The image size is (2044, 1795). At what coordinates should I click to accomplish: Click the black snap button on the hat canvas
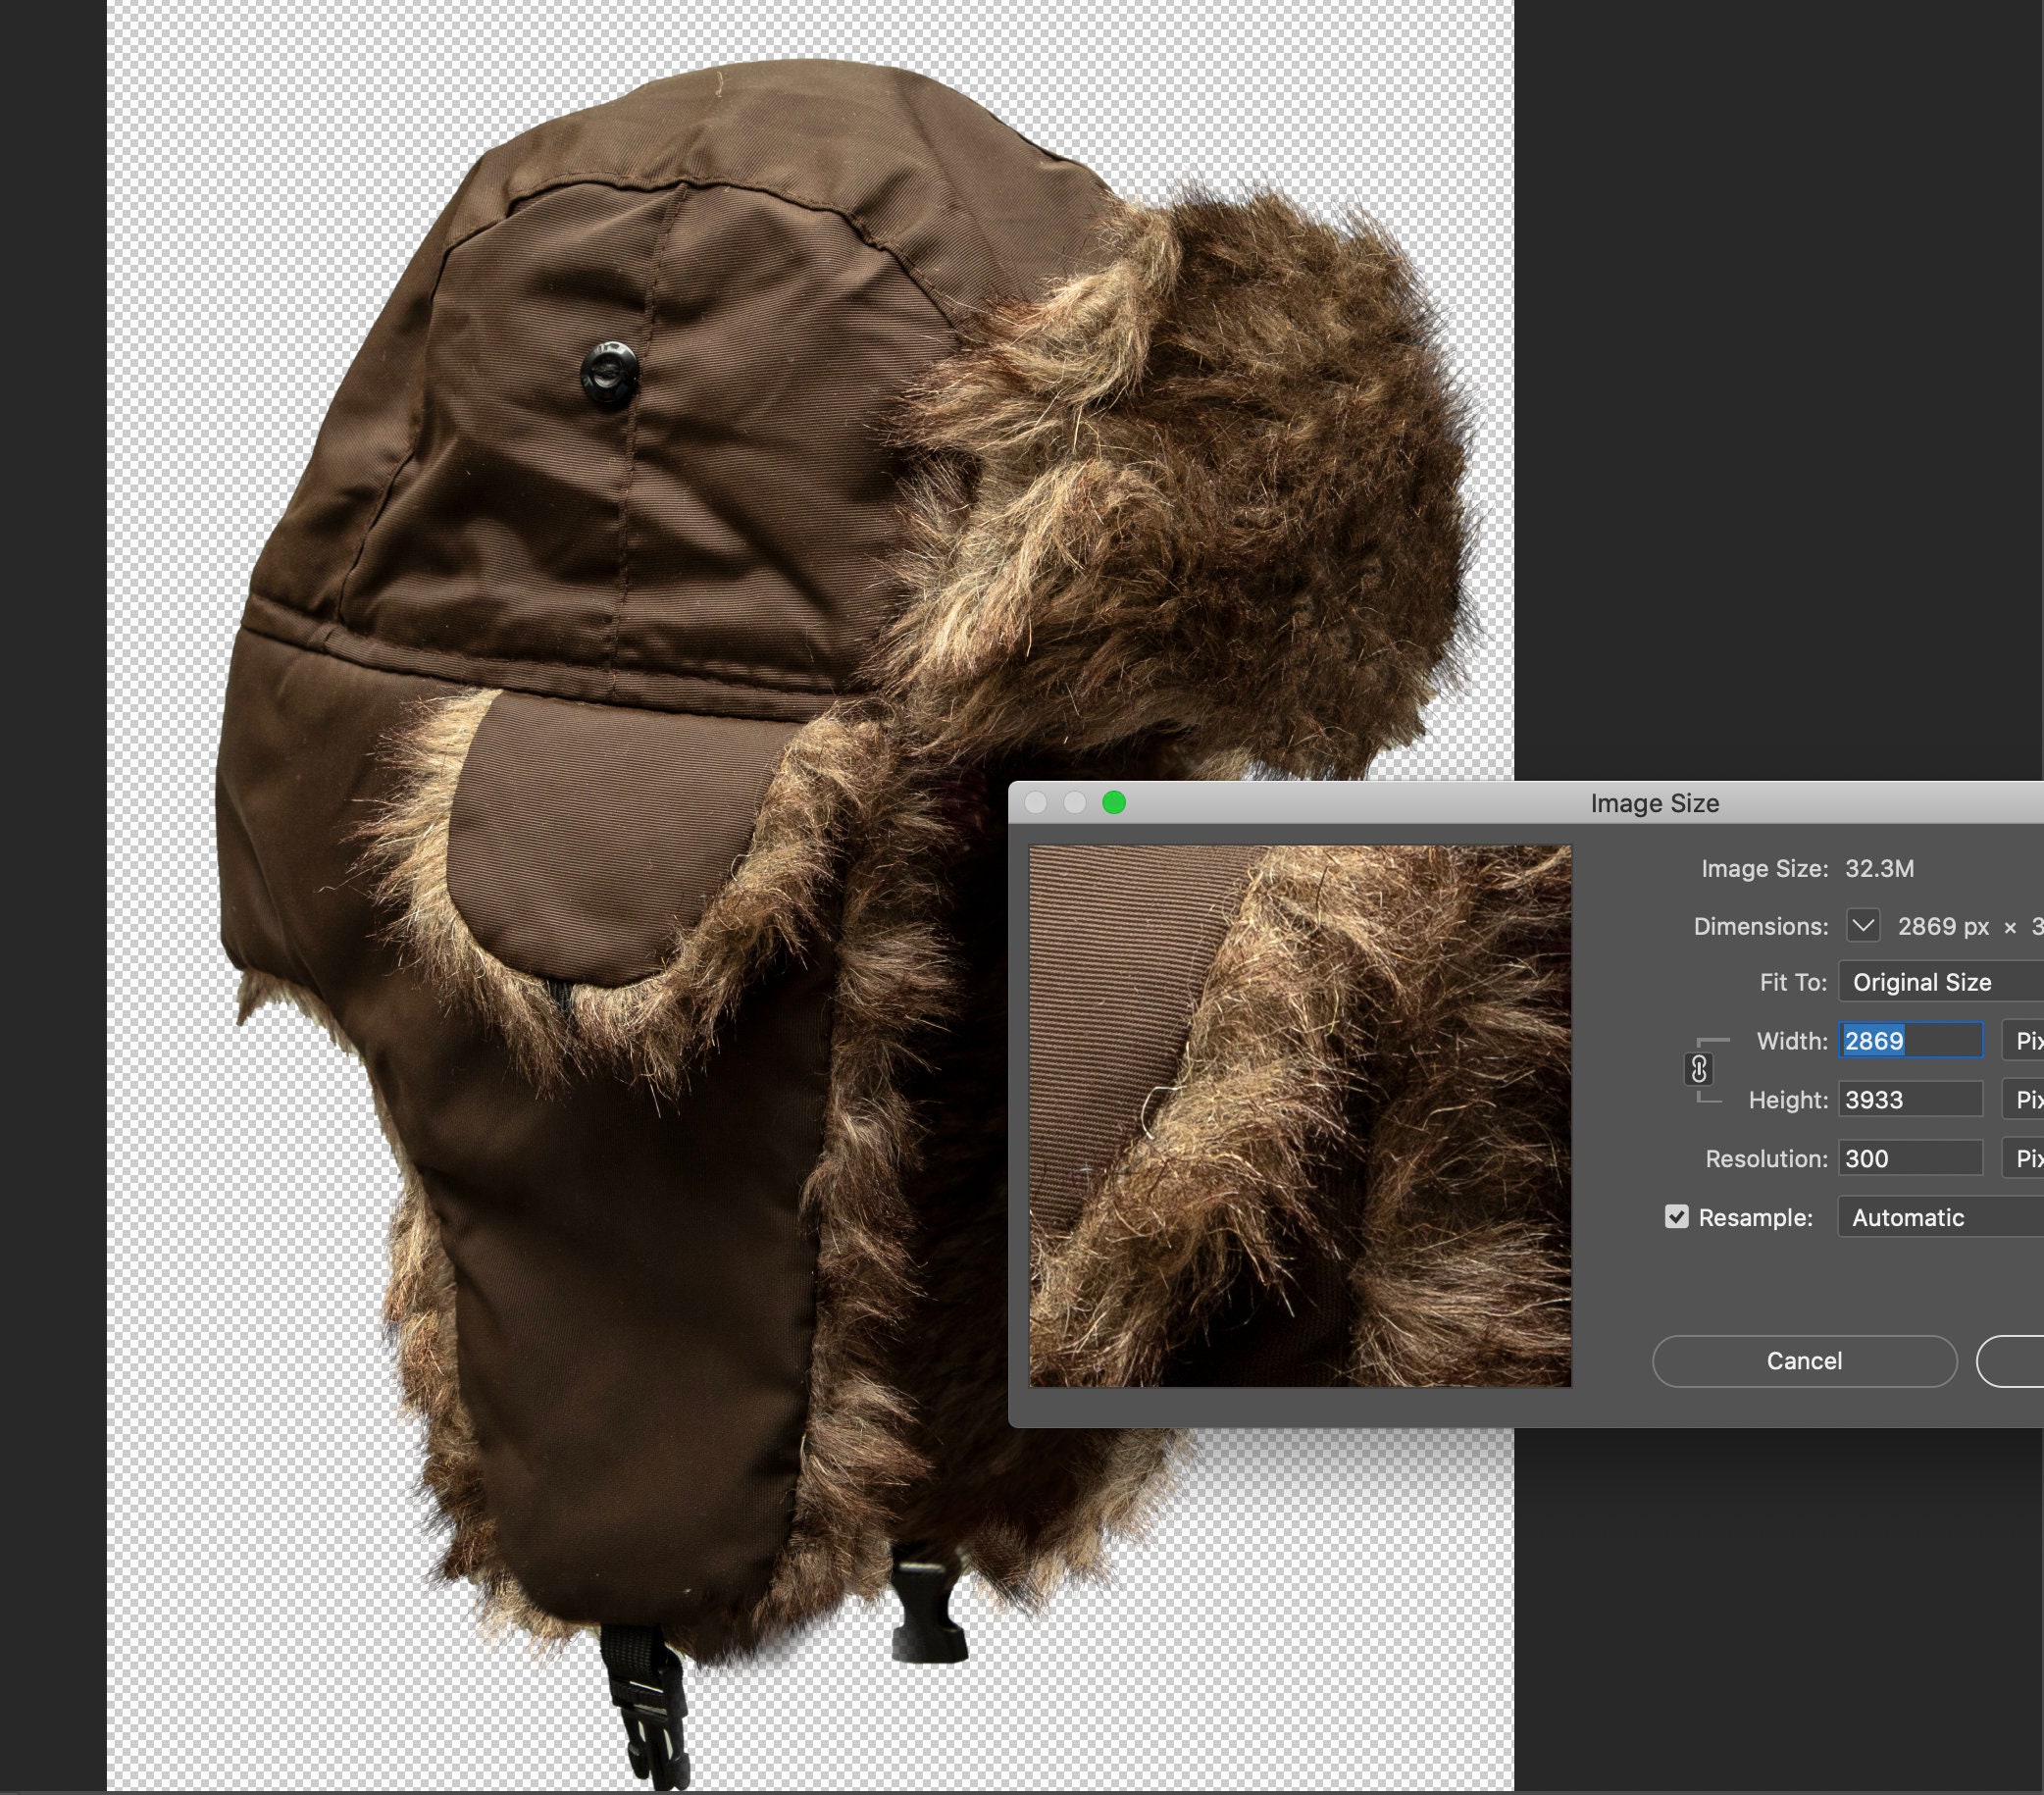click(609, 373)
